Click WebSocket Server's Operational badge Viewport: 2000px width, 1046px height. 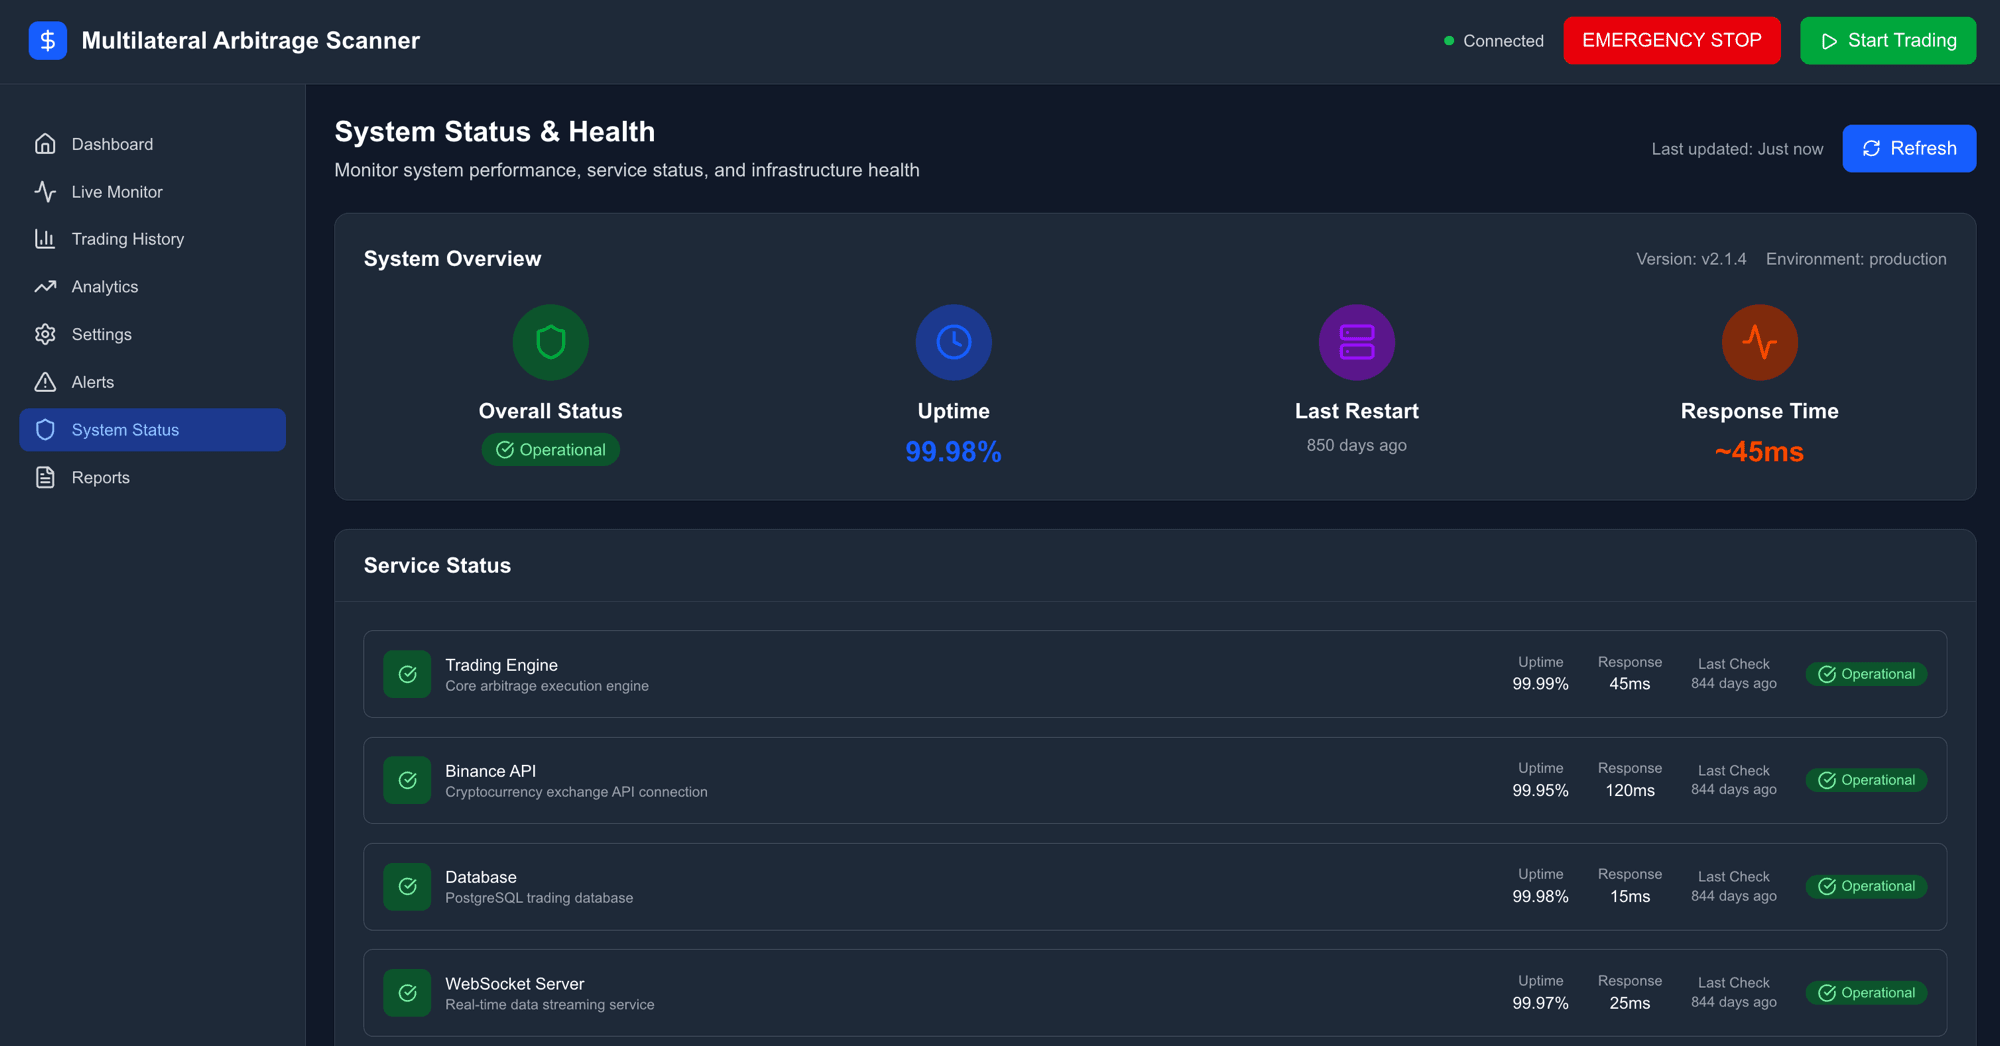click(x=1866, y=993)
